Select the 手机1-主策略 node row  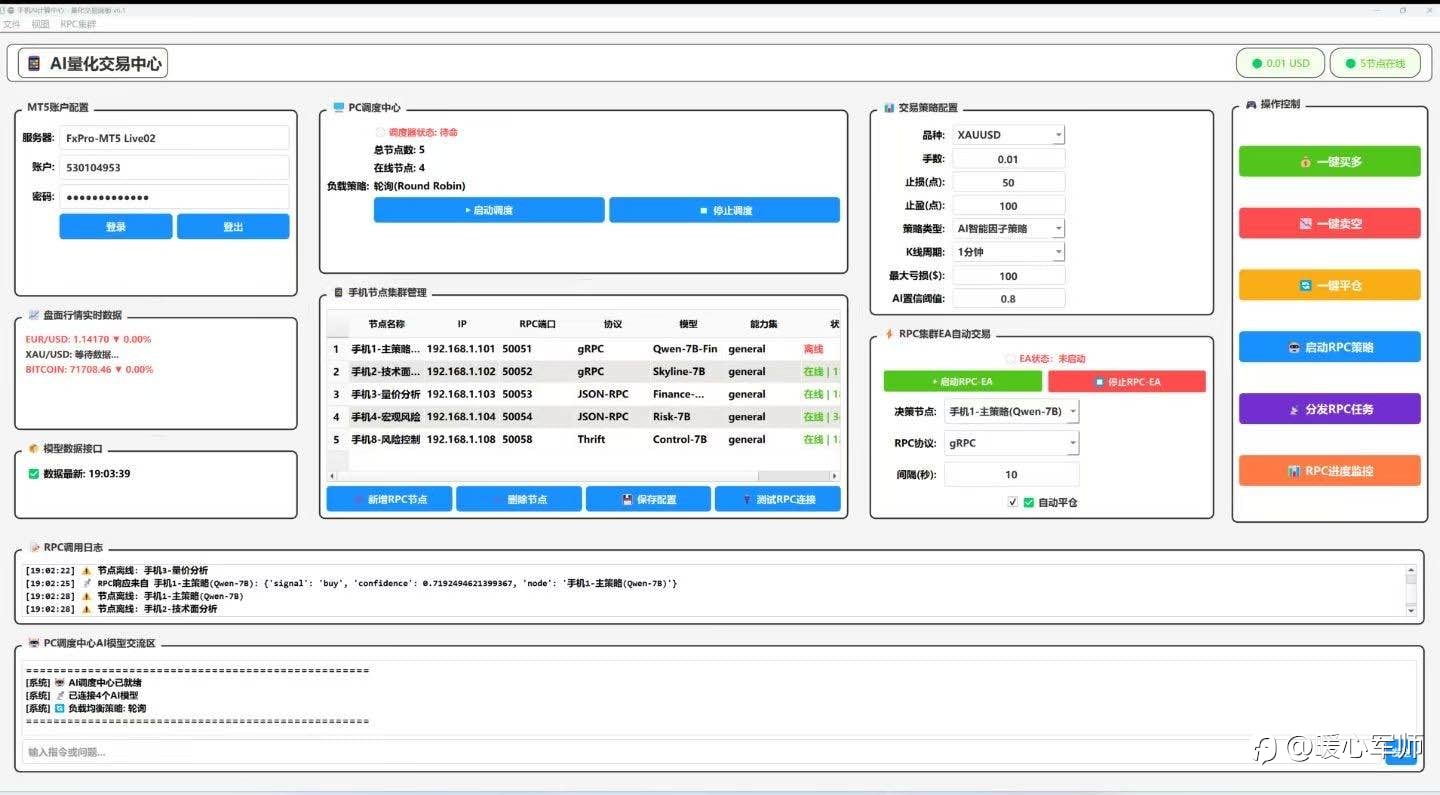tap(583, 349)
